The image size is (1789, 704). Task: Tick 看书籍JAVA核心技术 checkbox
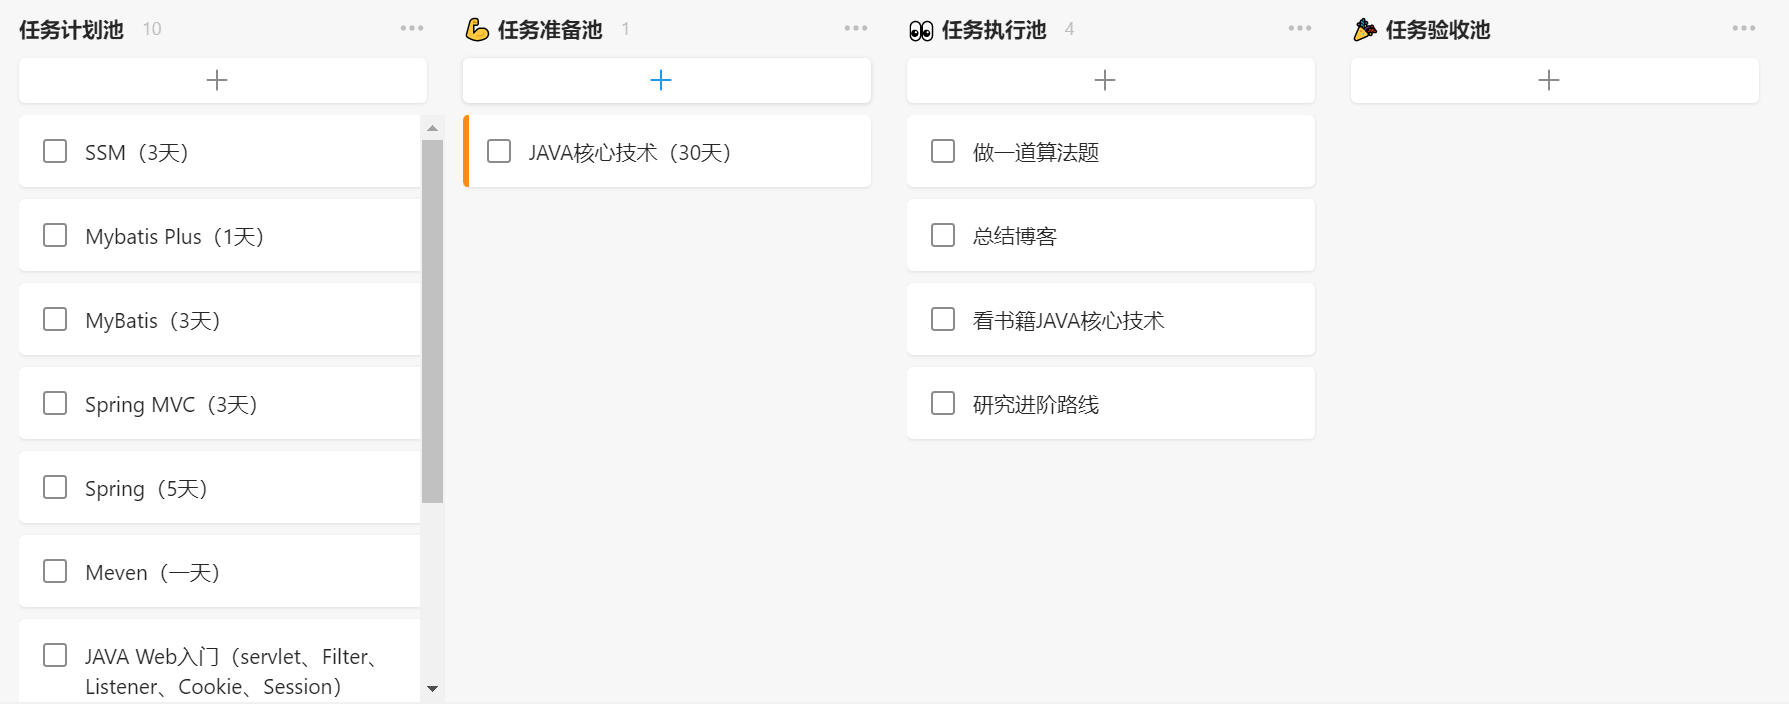click(943, 319)
